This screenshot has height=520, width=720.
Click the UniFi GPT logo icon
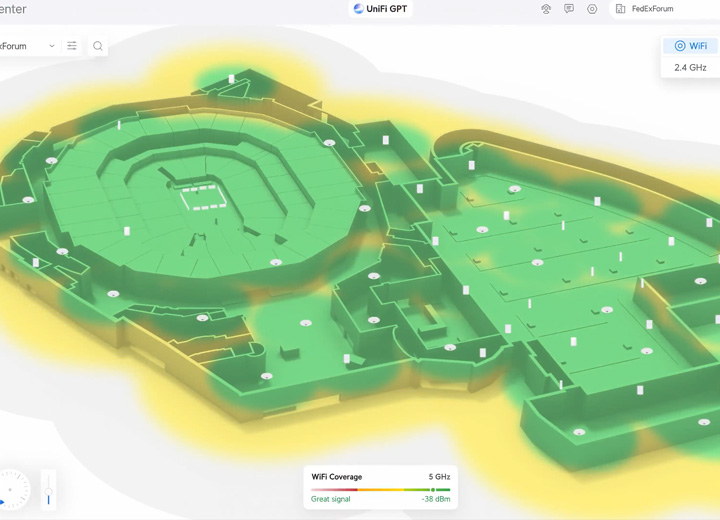(358, 9)
